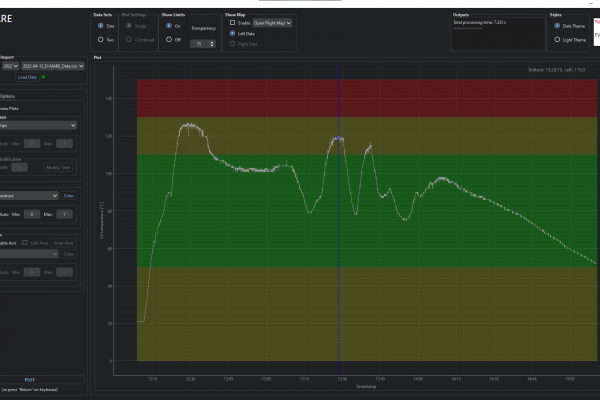Click the X-axis variable dropdown arrow
Screen dimensions: 600x400
(x=73, y=125)
